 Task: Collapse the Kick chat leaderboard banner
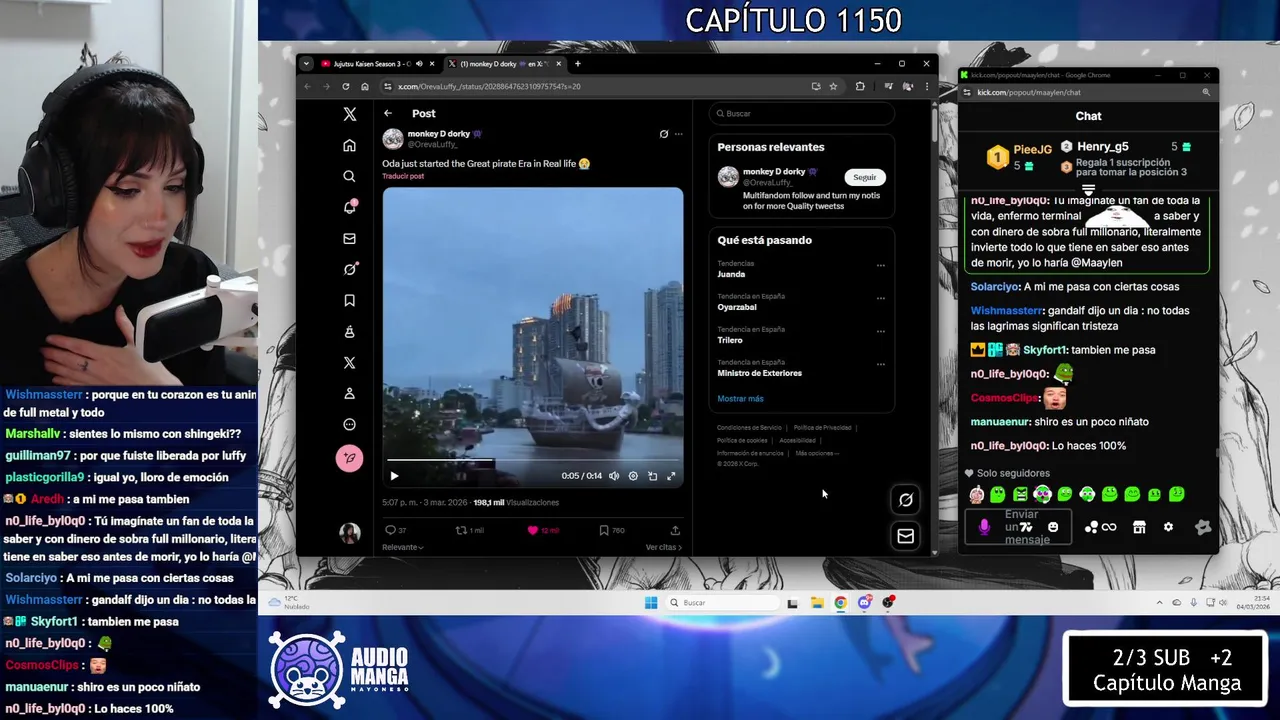point(1089,189)
